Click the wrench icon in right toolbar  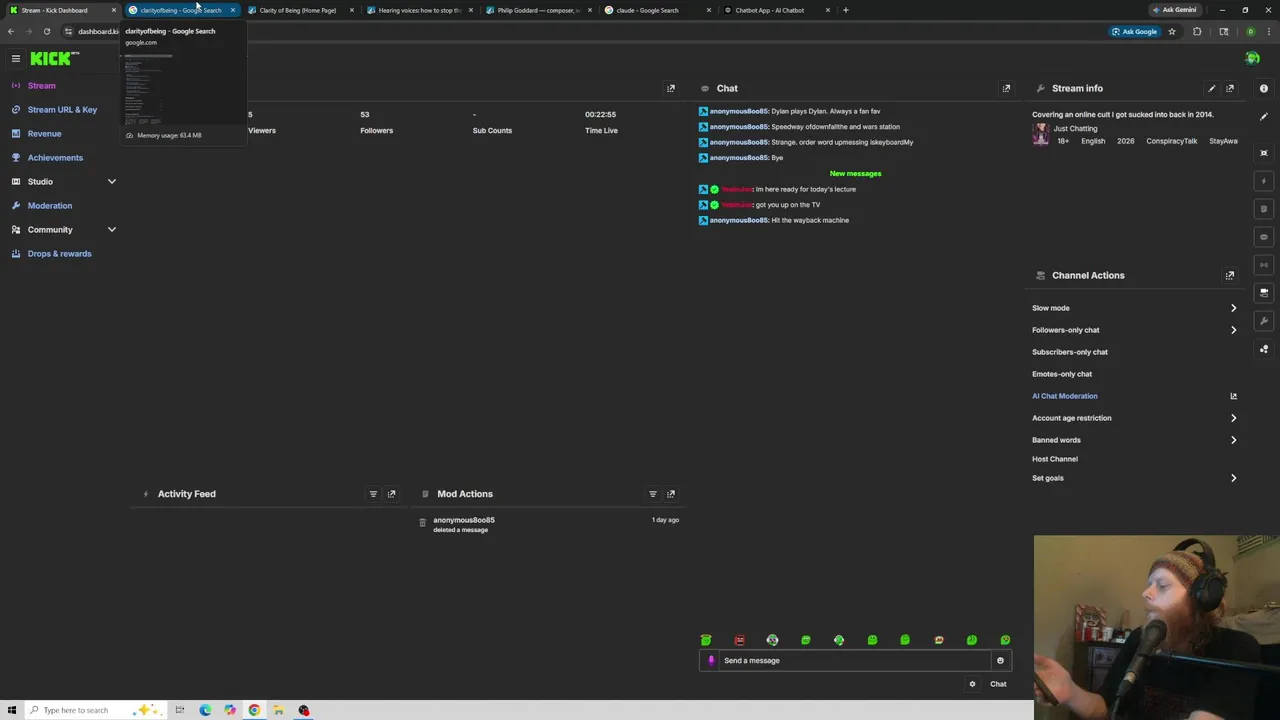1264,321
